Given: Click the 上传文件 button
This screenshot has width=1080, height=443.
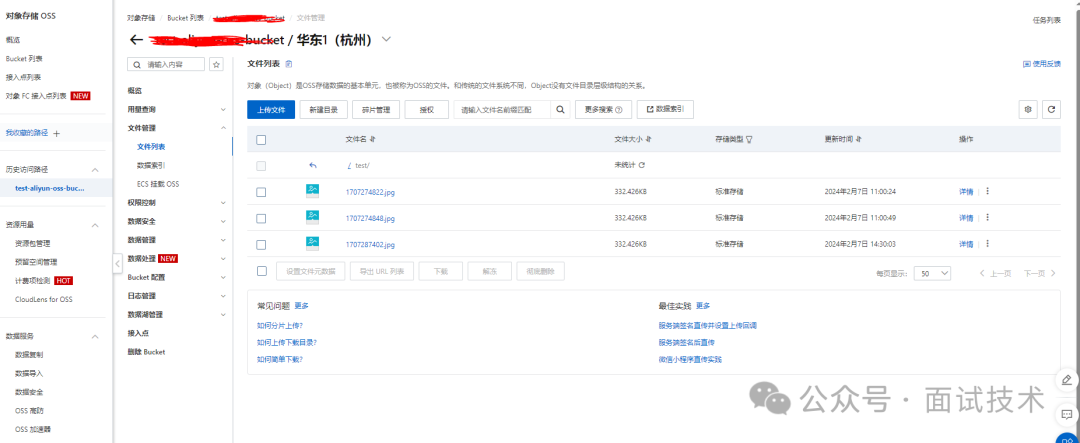Looking at the screenshot, I should pos(271,110).
